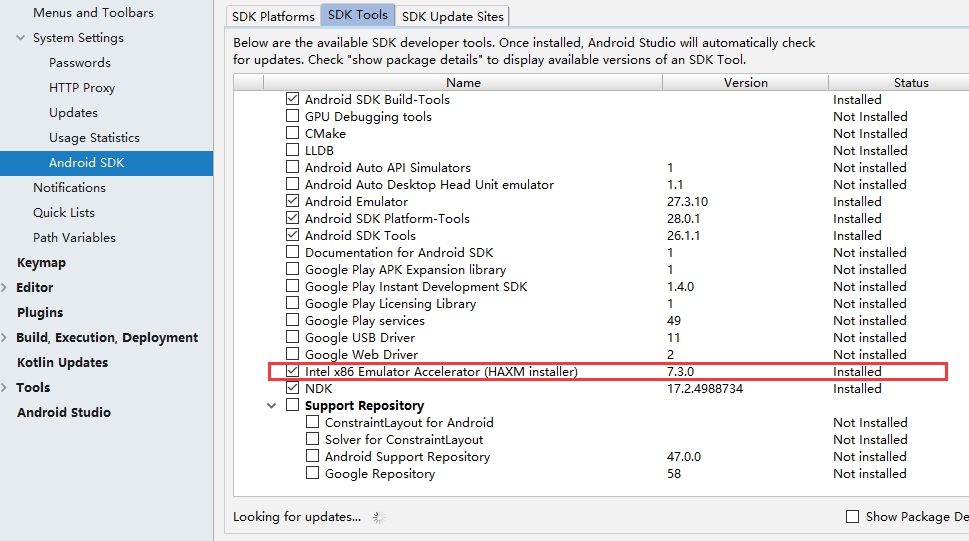Collapse the Support Repository group
Image resolution: width=969 pixels, height=541 pixels.
click(271, 406)
